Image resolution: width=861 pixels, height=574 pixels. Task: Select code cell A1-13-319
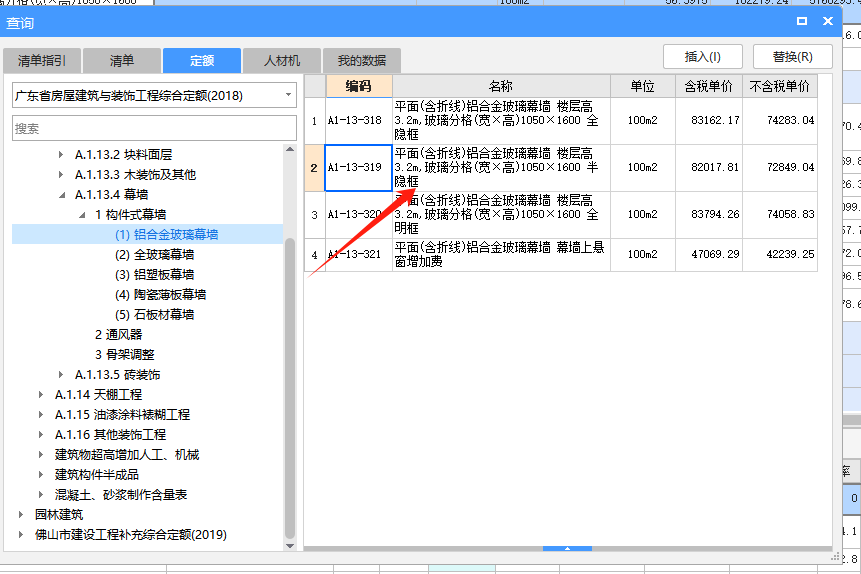click(x=359, y=168)
